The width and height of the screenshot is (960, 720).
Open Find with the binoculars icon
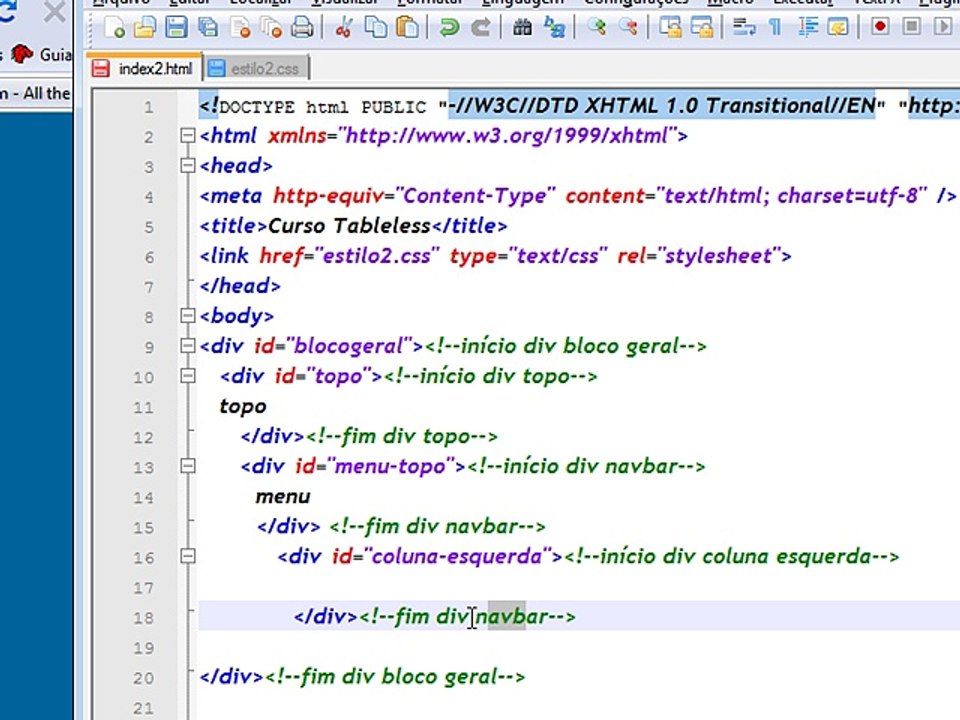click(x=522, y=27)
